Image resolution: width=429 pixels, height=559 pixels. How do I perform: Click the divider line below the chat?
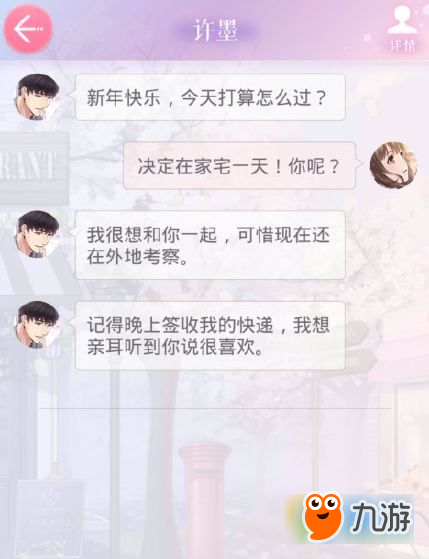pos(215,408)
